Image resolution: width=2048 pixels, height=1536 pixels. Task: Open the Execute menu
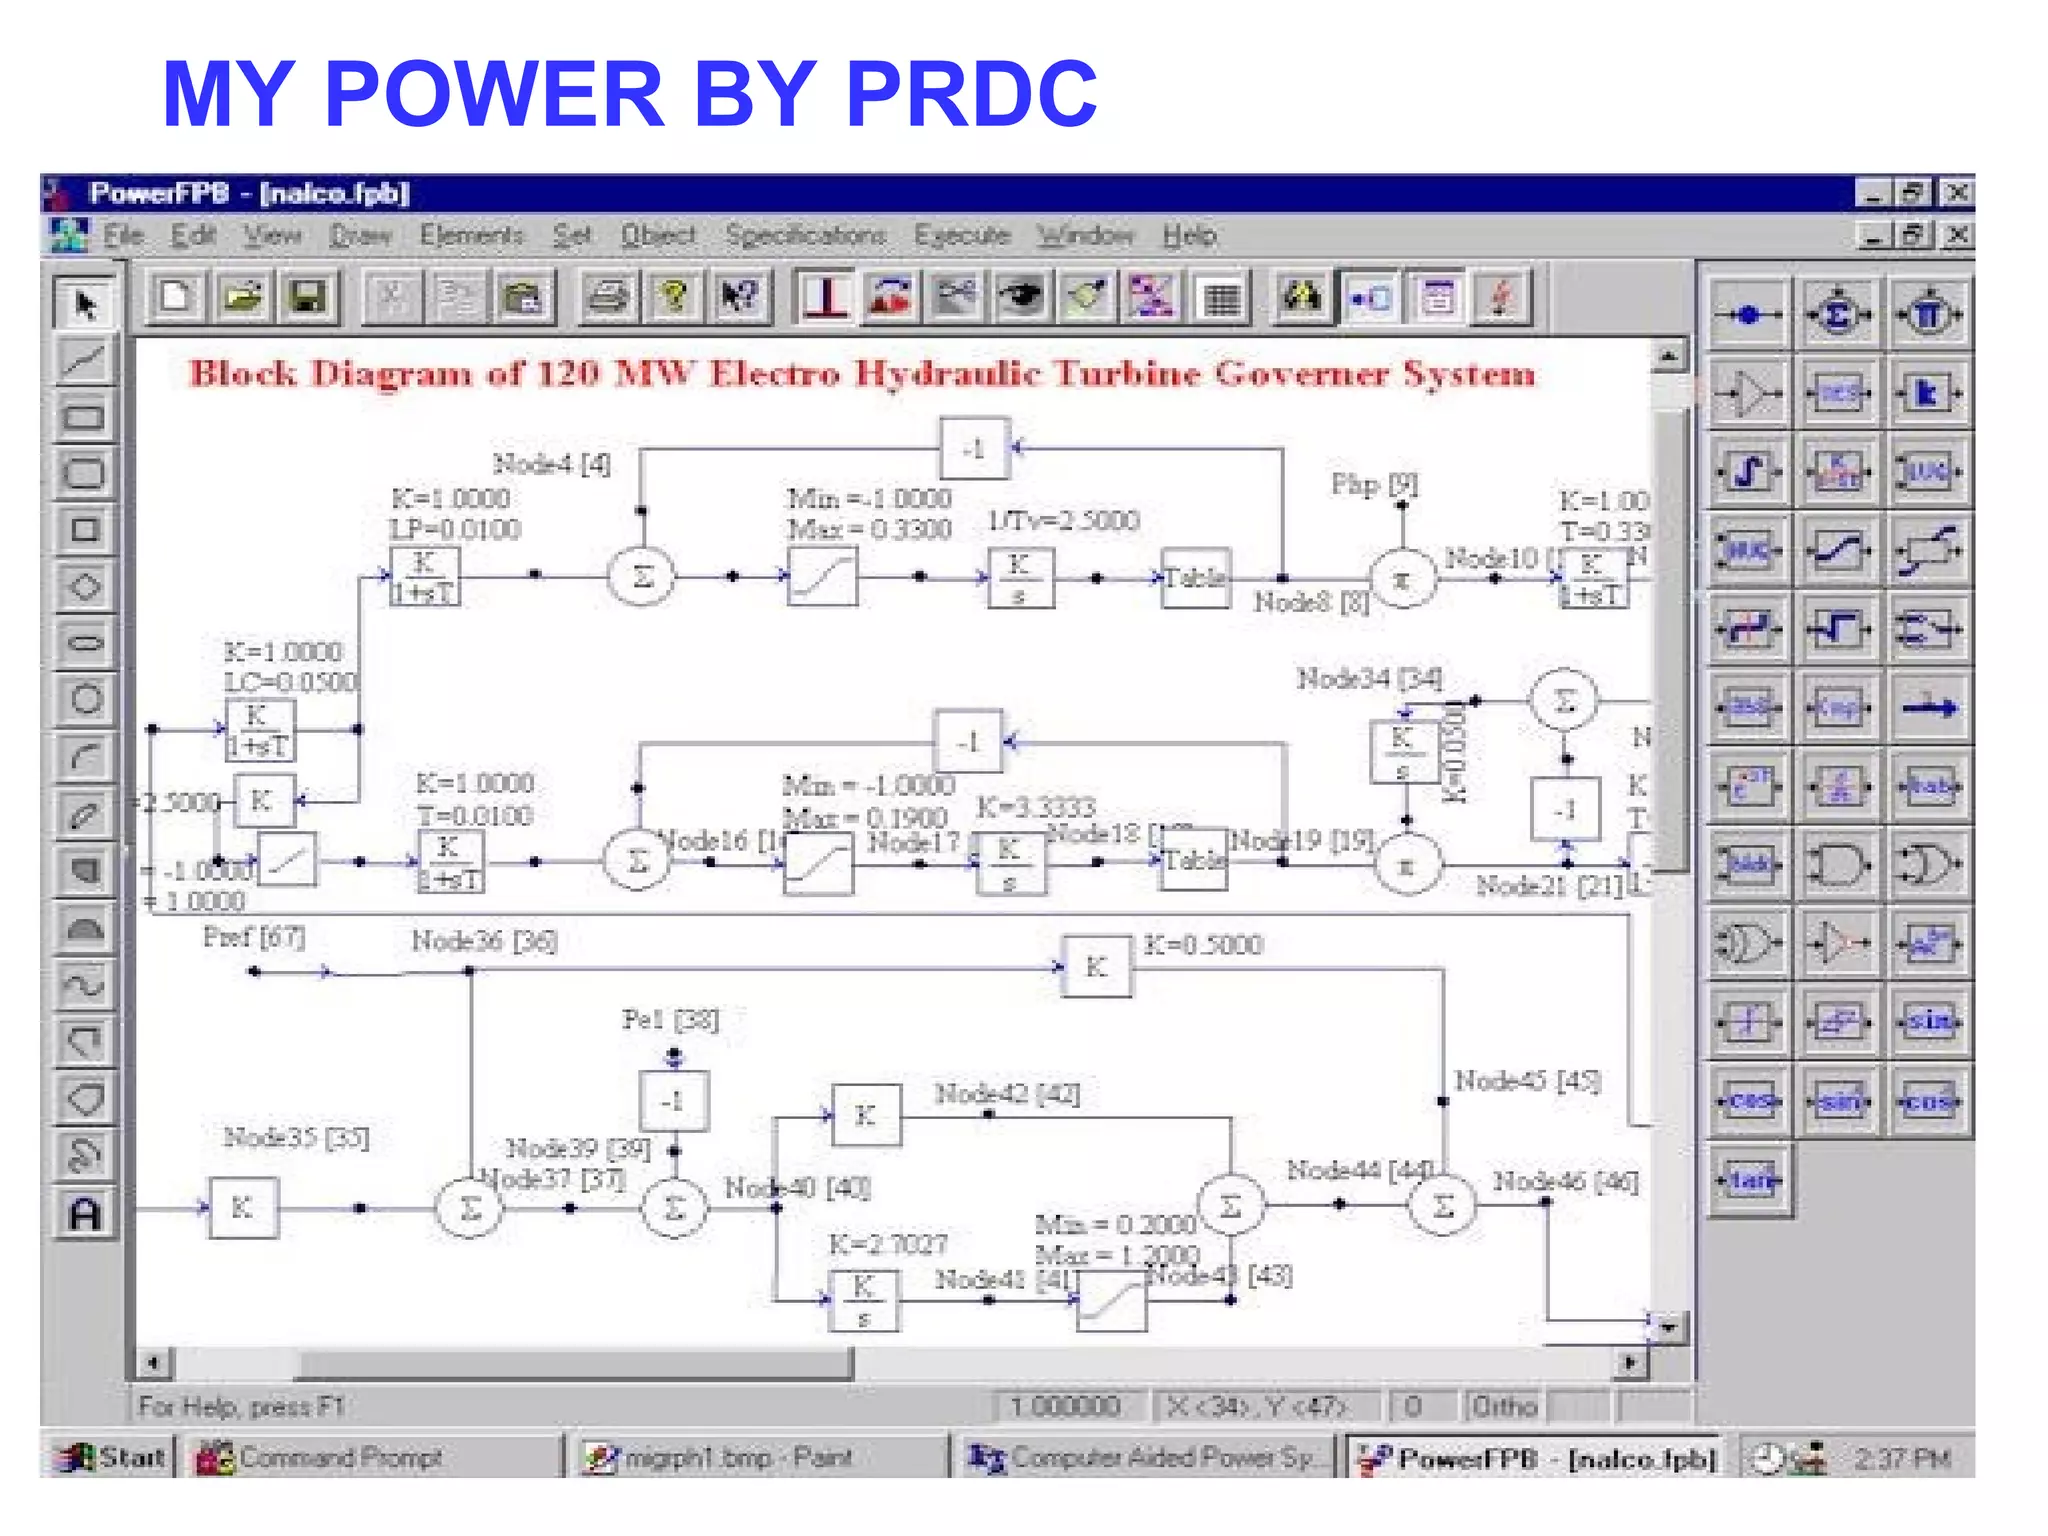[962, 236]
